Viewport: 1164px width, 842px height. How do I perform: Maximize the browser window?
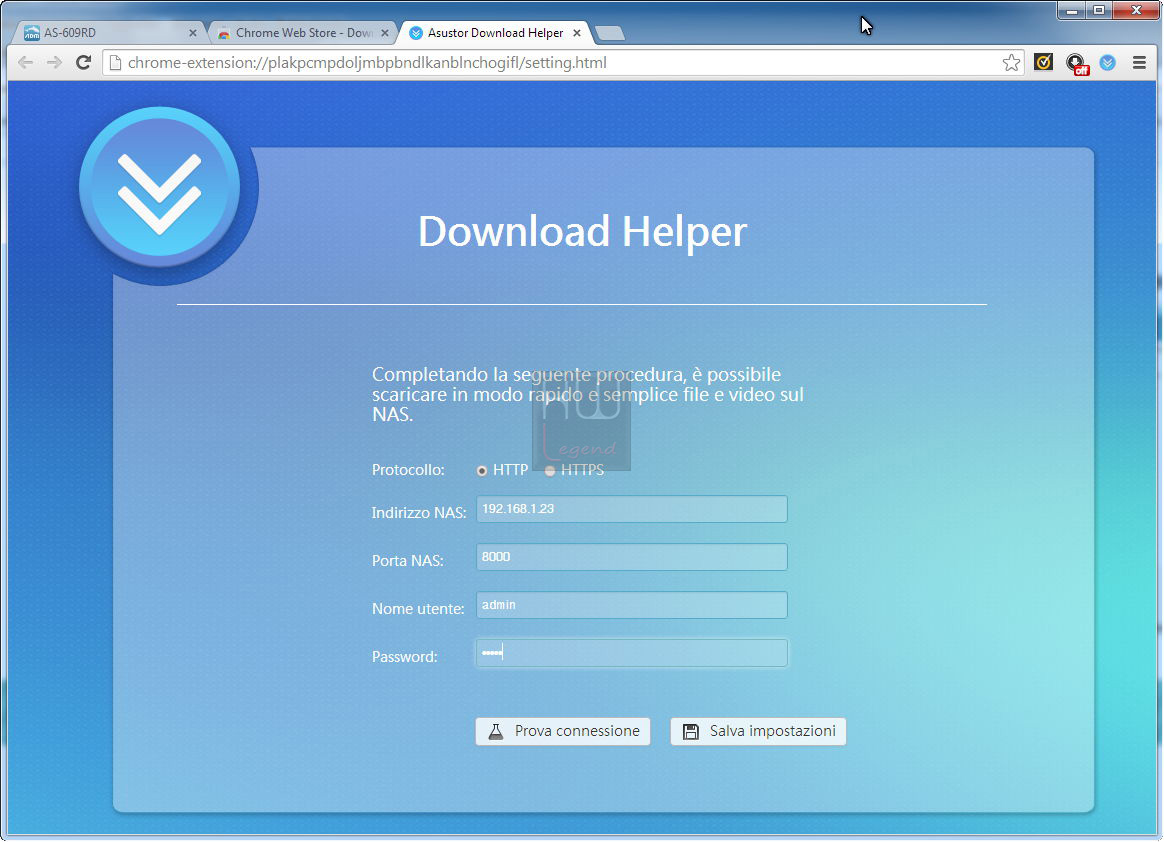1099,10
